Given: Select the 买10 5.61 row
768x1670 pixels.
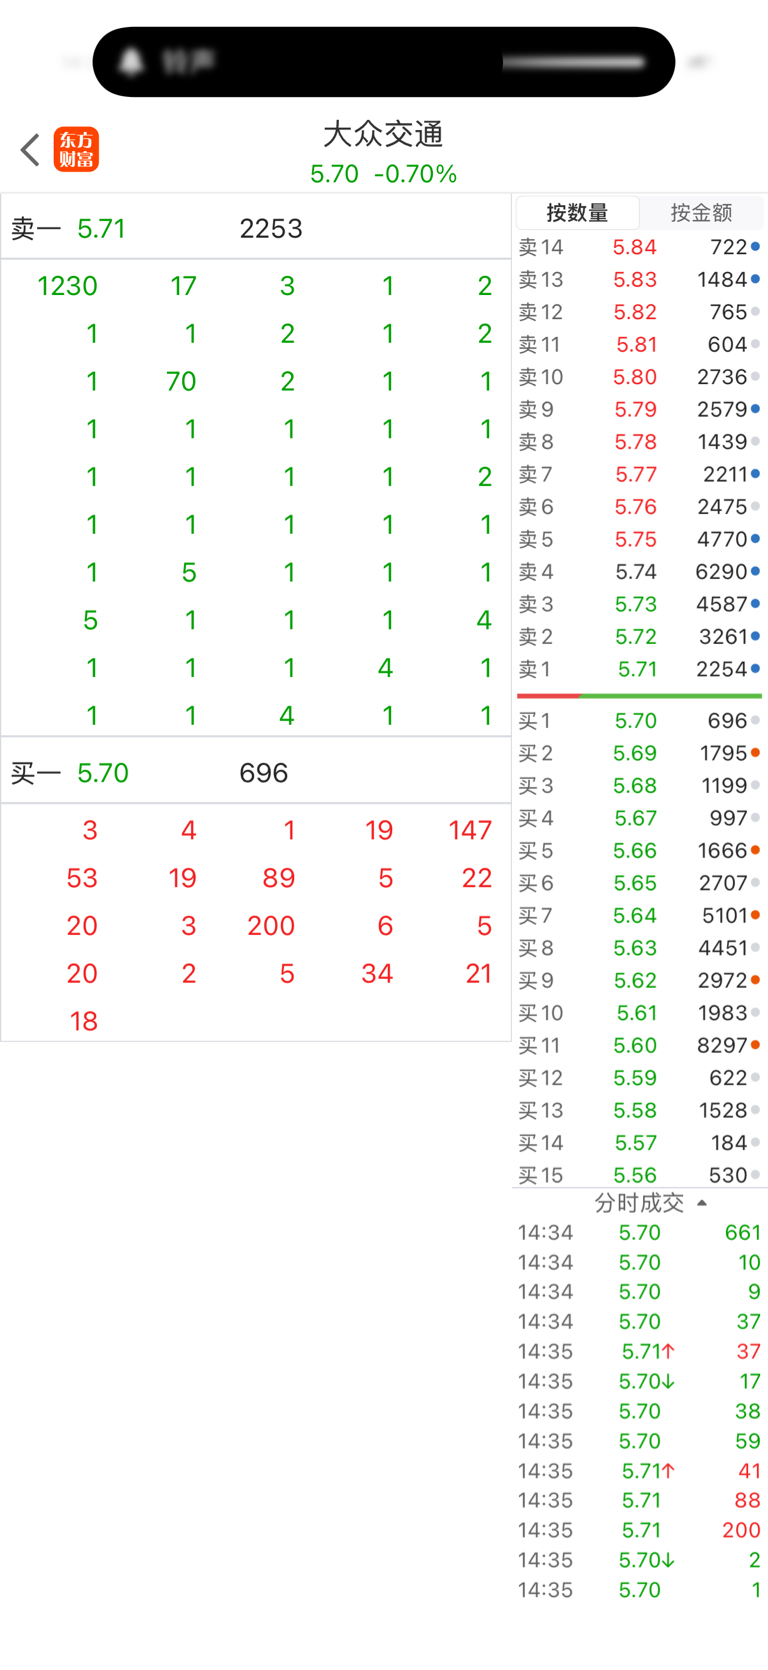Looking at the screenshot, I should (x=639, y=1013).
